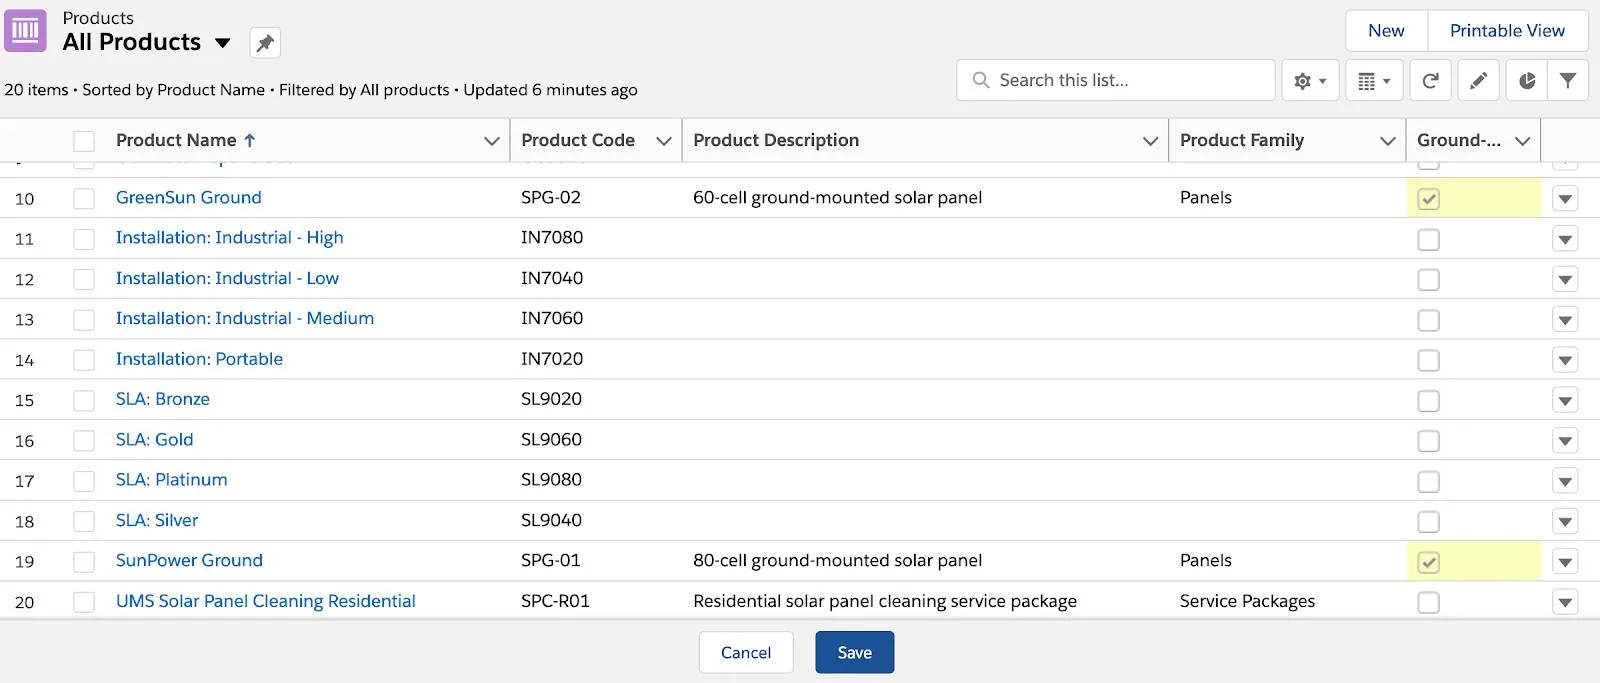
Task: Open row actions for SLA: Silver
Action: (1565, 522)
